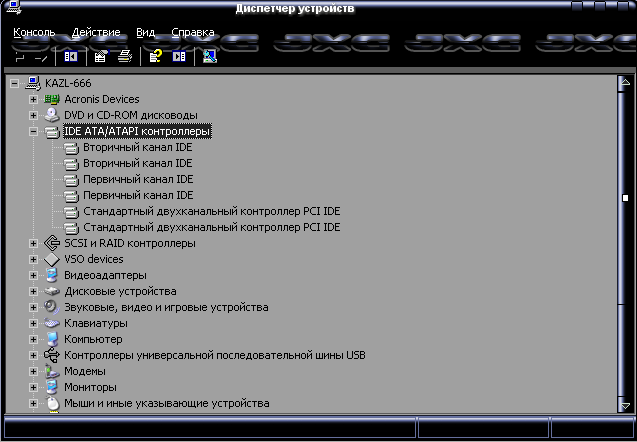Click the Клавиатуры keyboard icon
This screenshot has height=442, width=637.
click(x=52, y=323)
